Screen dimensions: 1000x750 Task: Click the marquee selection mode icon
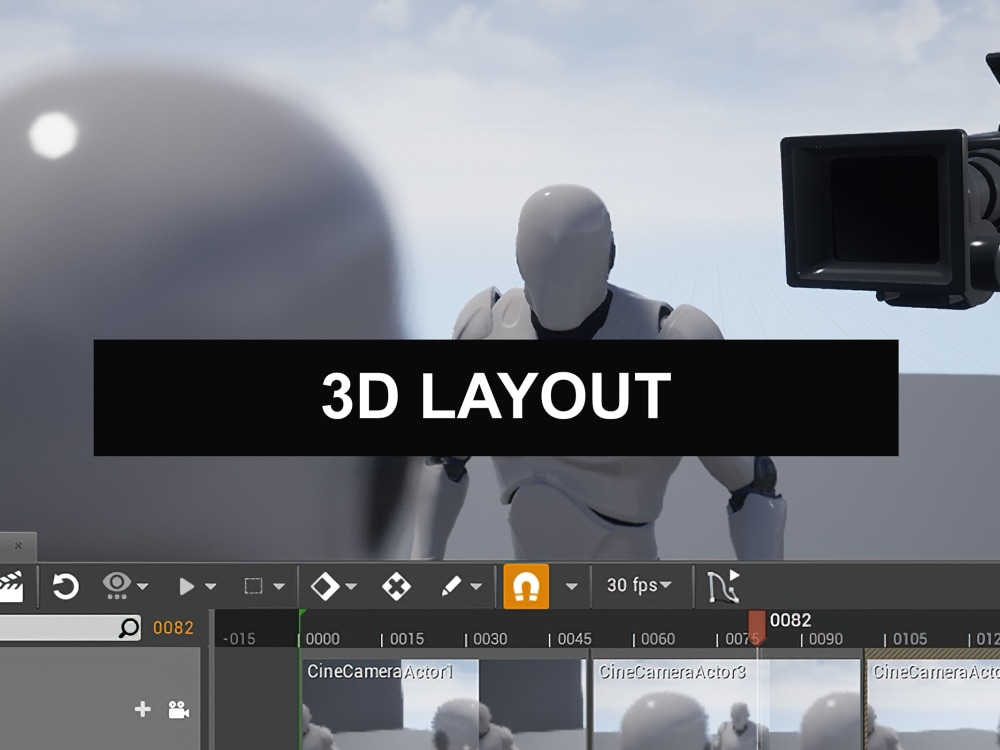pyautogui.click(x=253, y=585)
